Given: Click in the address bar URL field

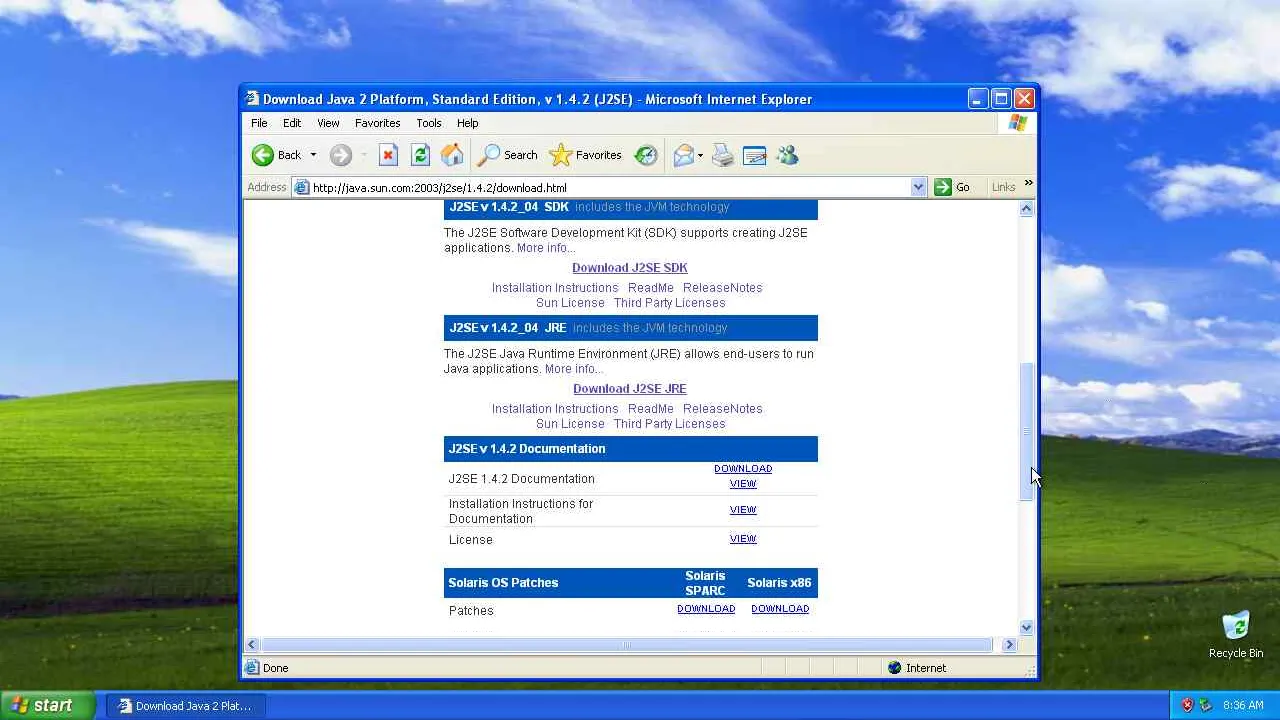Looking at the screenshot, I should point(610,187).
